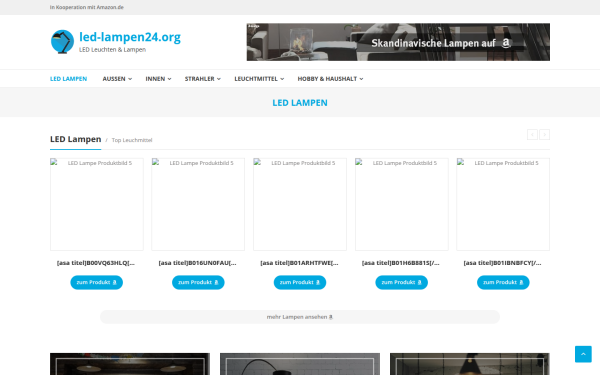The height and width of the screenshot is (375, 600).
Task: Open the middle arc floor lamp image
Action: 300,364
